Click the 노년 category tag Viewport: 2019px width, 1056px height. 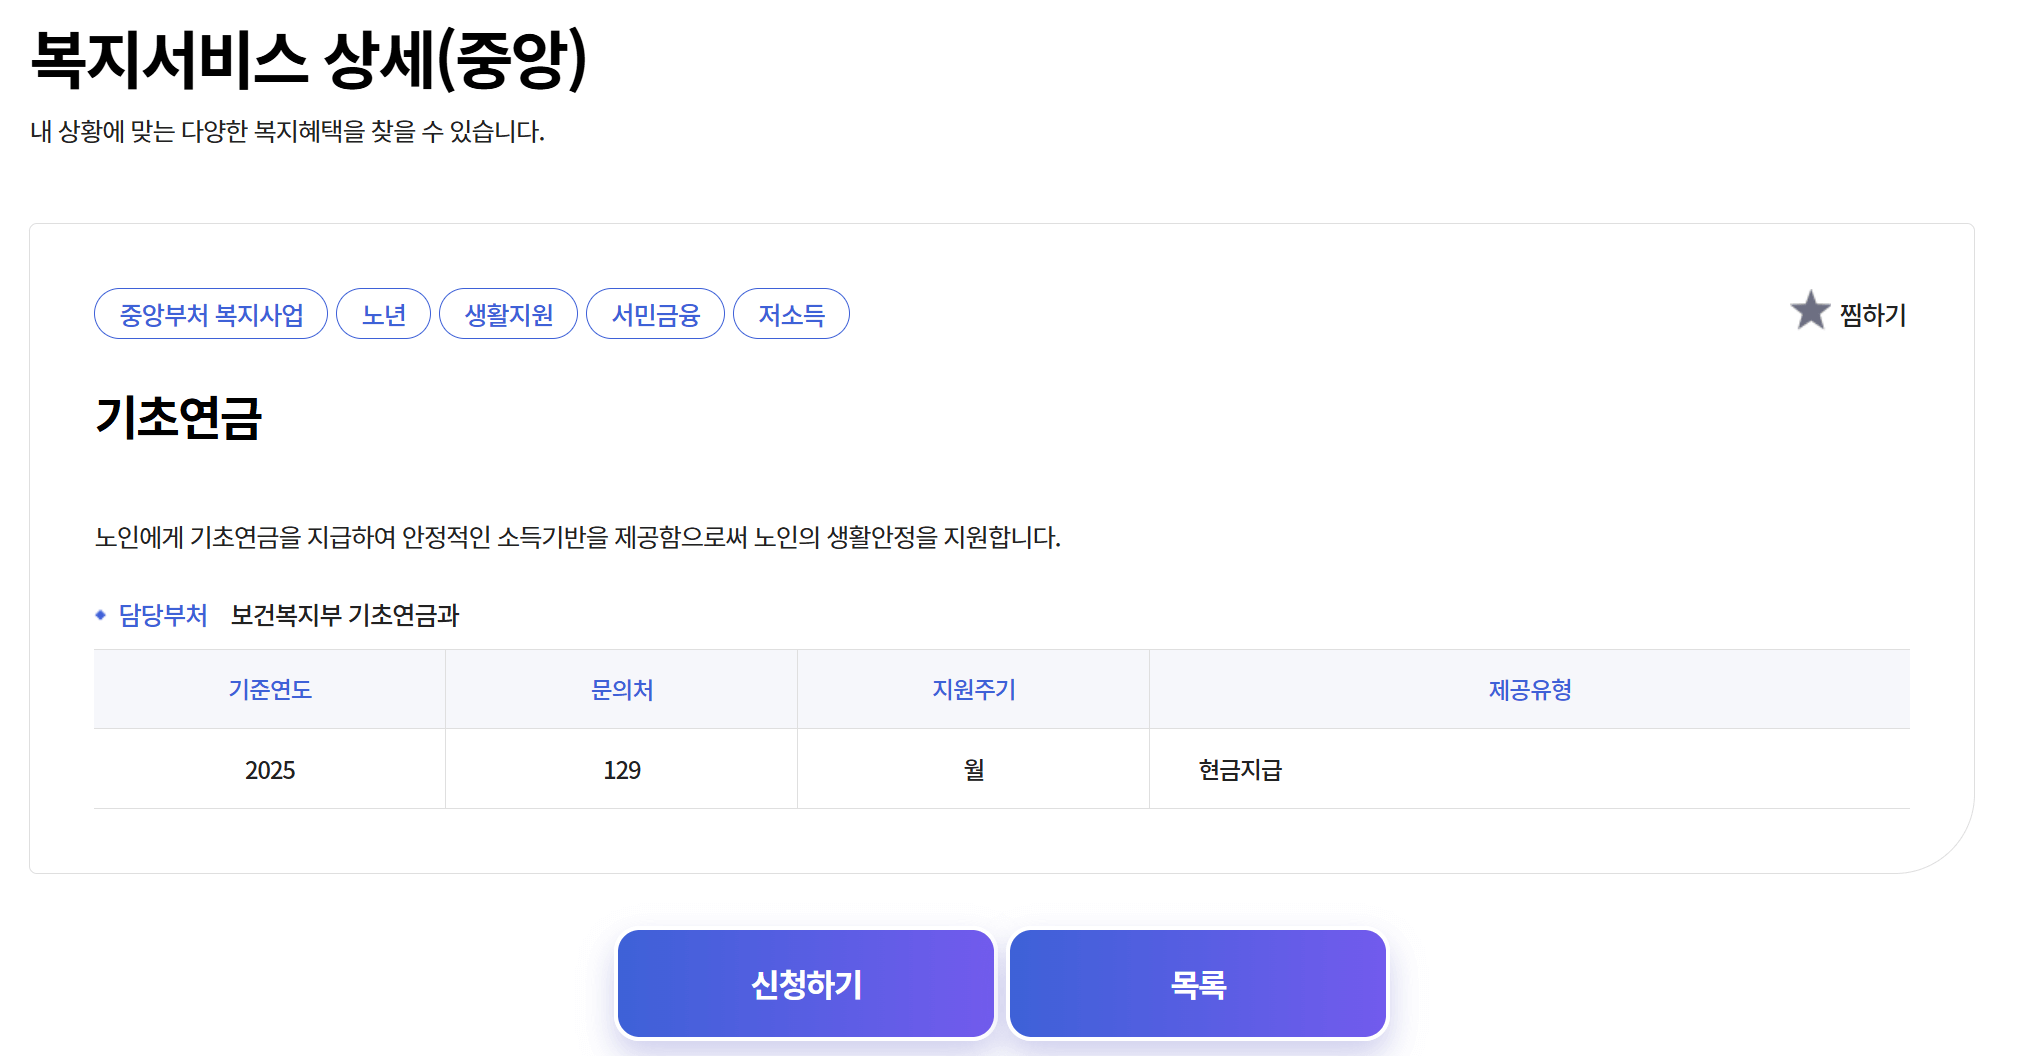coord(383,313)
